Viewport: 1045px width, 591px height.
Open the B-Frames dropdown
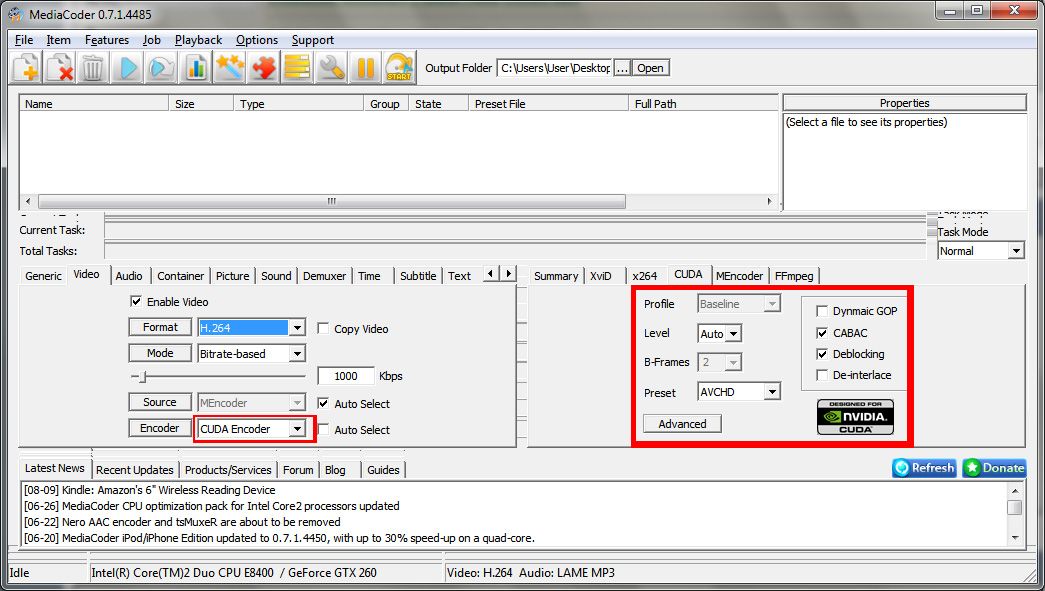[733, 362]
